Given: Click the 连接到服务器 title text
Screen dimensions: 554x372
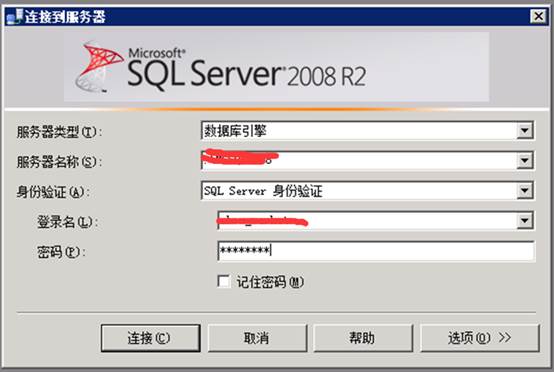Looking at the screenshot, I should pyautogui.click(x=65, y=17).
